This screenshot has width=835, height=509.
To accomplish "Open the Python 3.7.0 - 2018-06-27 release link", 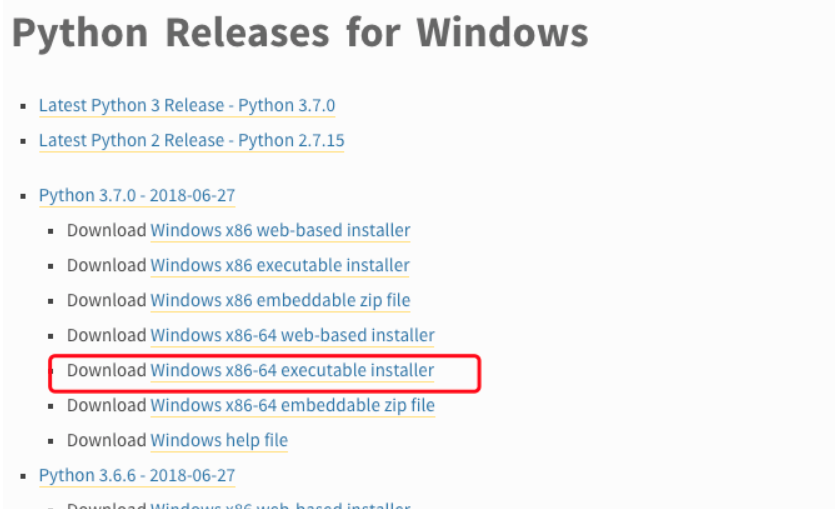I will [x=137, y=195].
